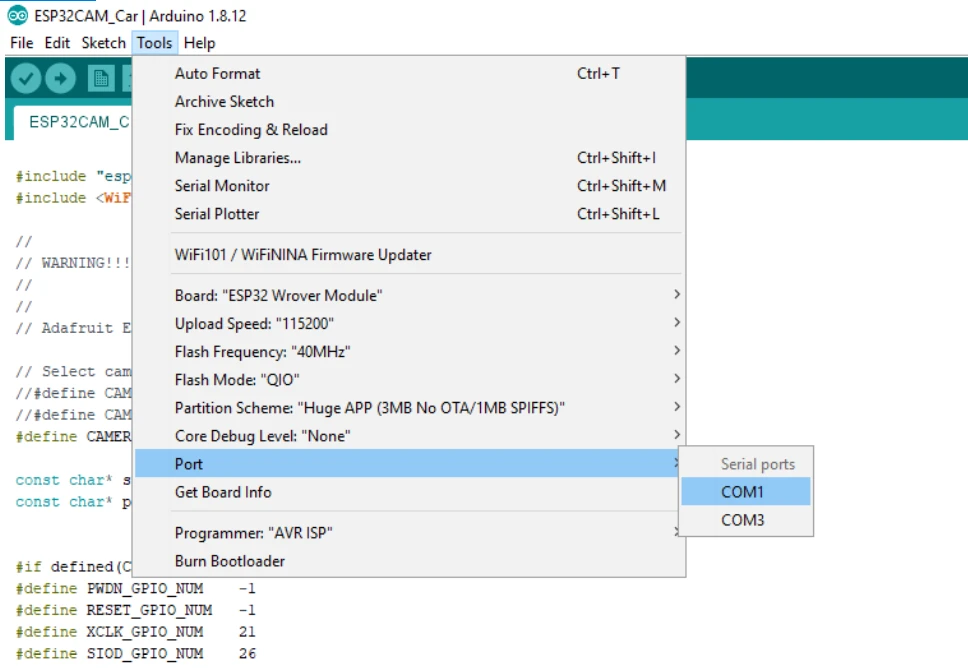The width and height of the screenshot is (968, 668).
Task: Open the Sketch menu
Action: (x=103, y=43)
